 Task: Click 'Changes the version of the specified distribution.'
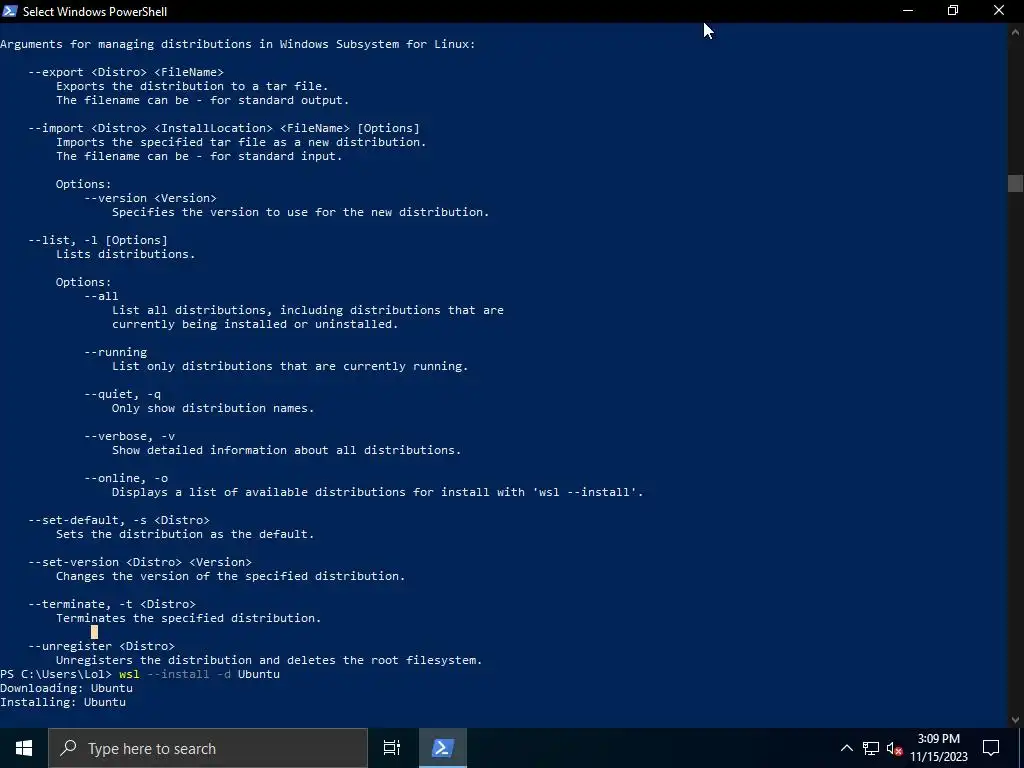click(231, 576)
